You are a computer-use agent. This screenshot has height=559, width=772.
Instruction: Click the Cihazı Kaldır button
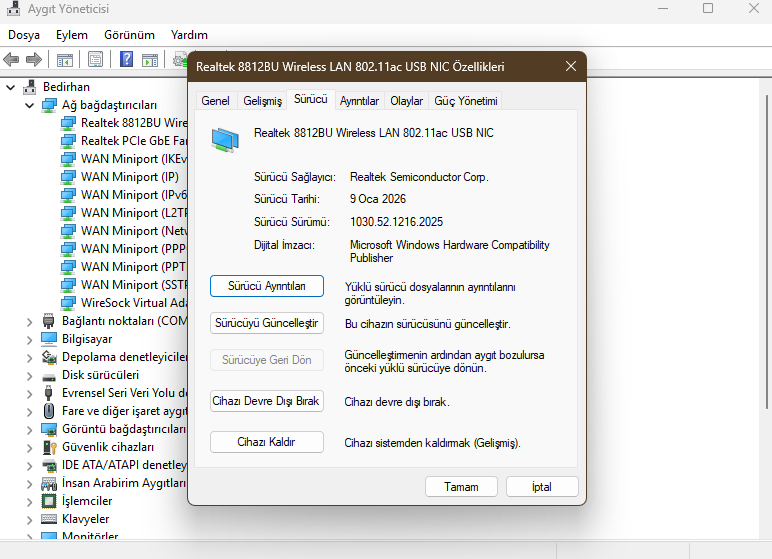(266, 442)
